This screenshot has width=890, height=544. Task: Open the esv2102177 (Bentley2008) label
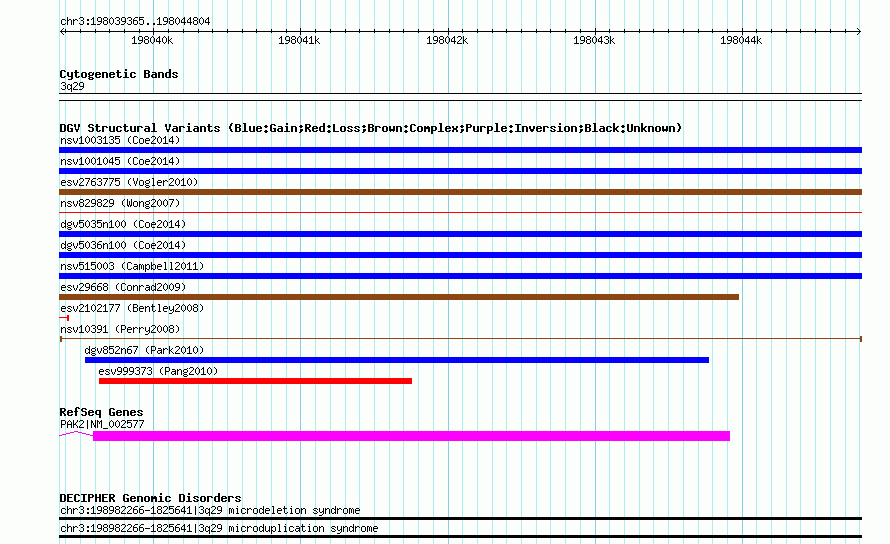coord(132,308)
